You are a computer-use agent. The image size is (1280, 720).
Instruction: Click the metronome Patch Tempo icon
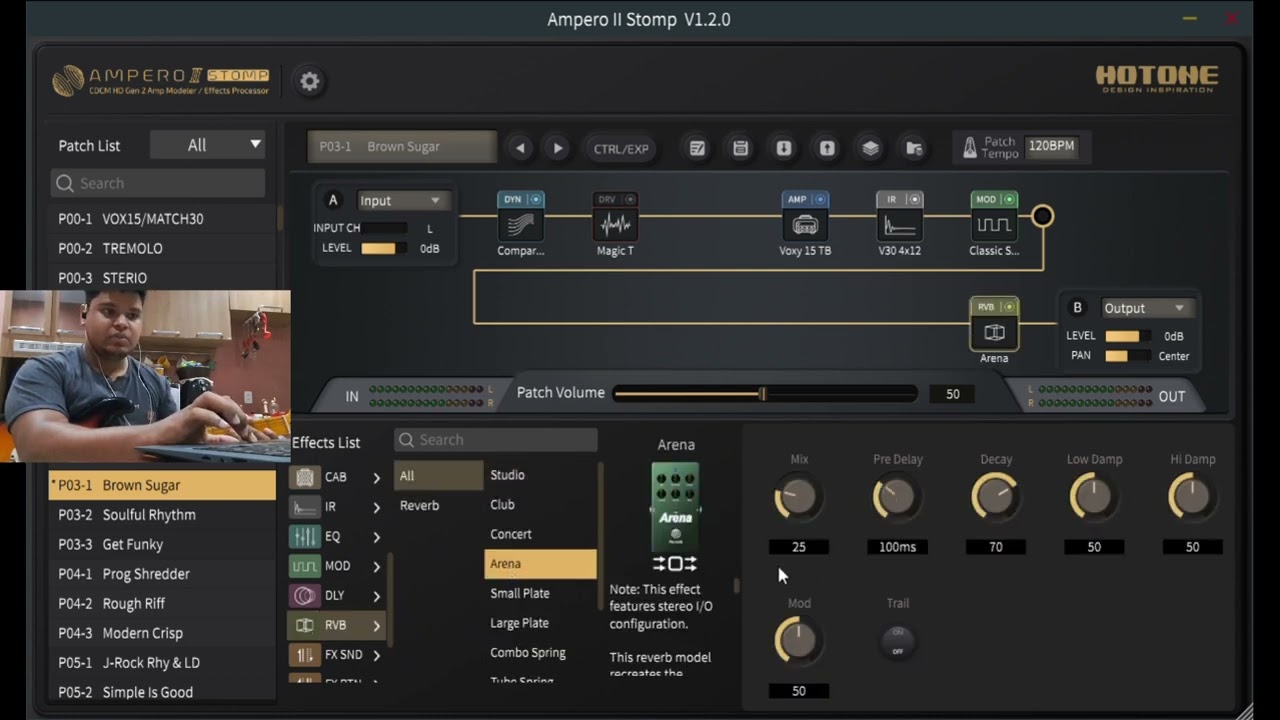point(969,148)
